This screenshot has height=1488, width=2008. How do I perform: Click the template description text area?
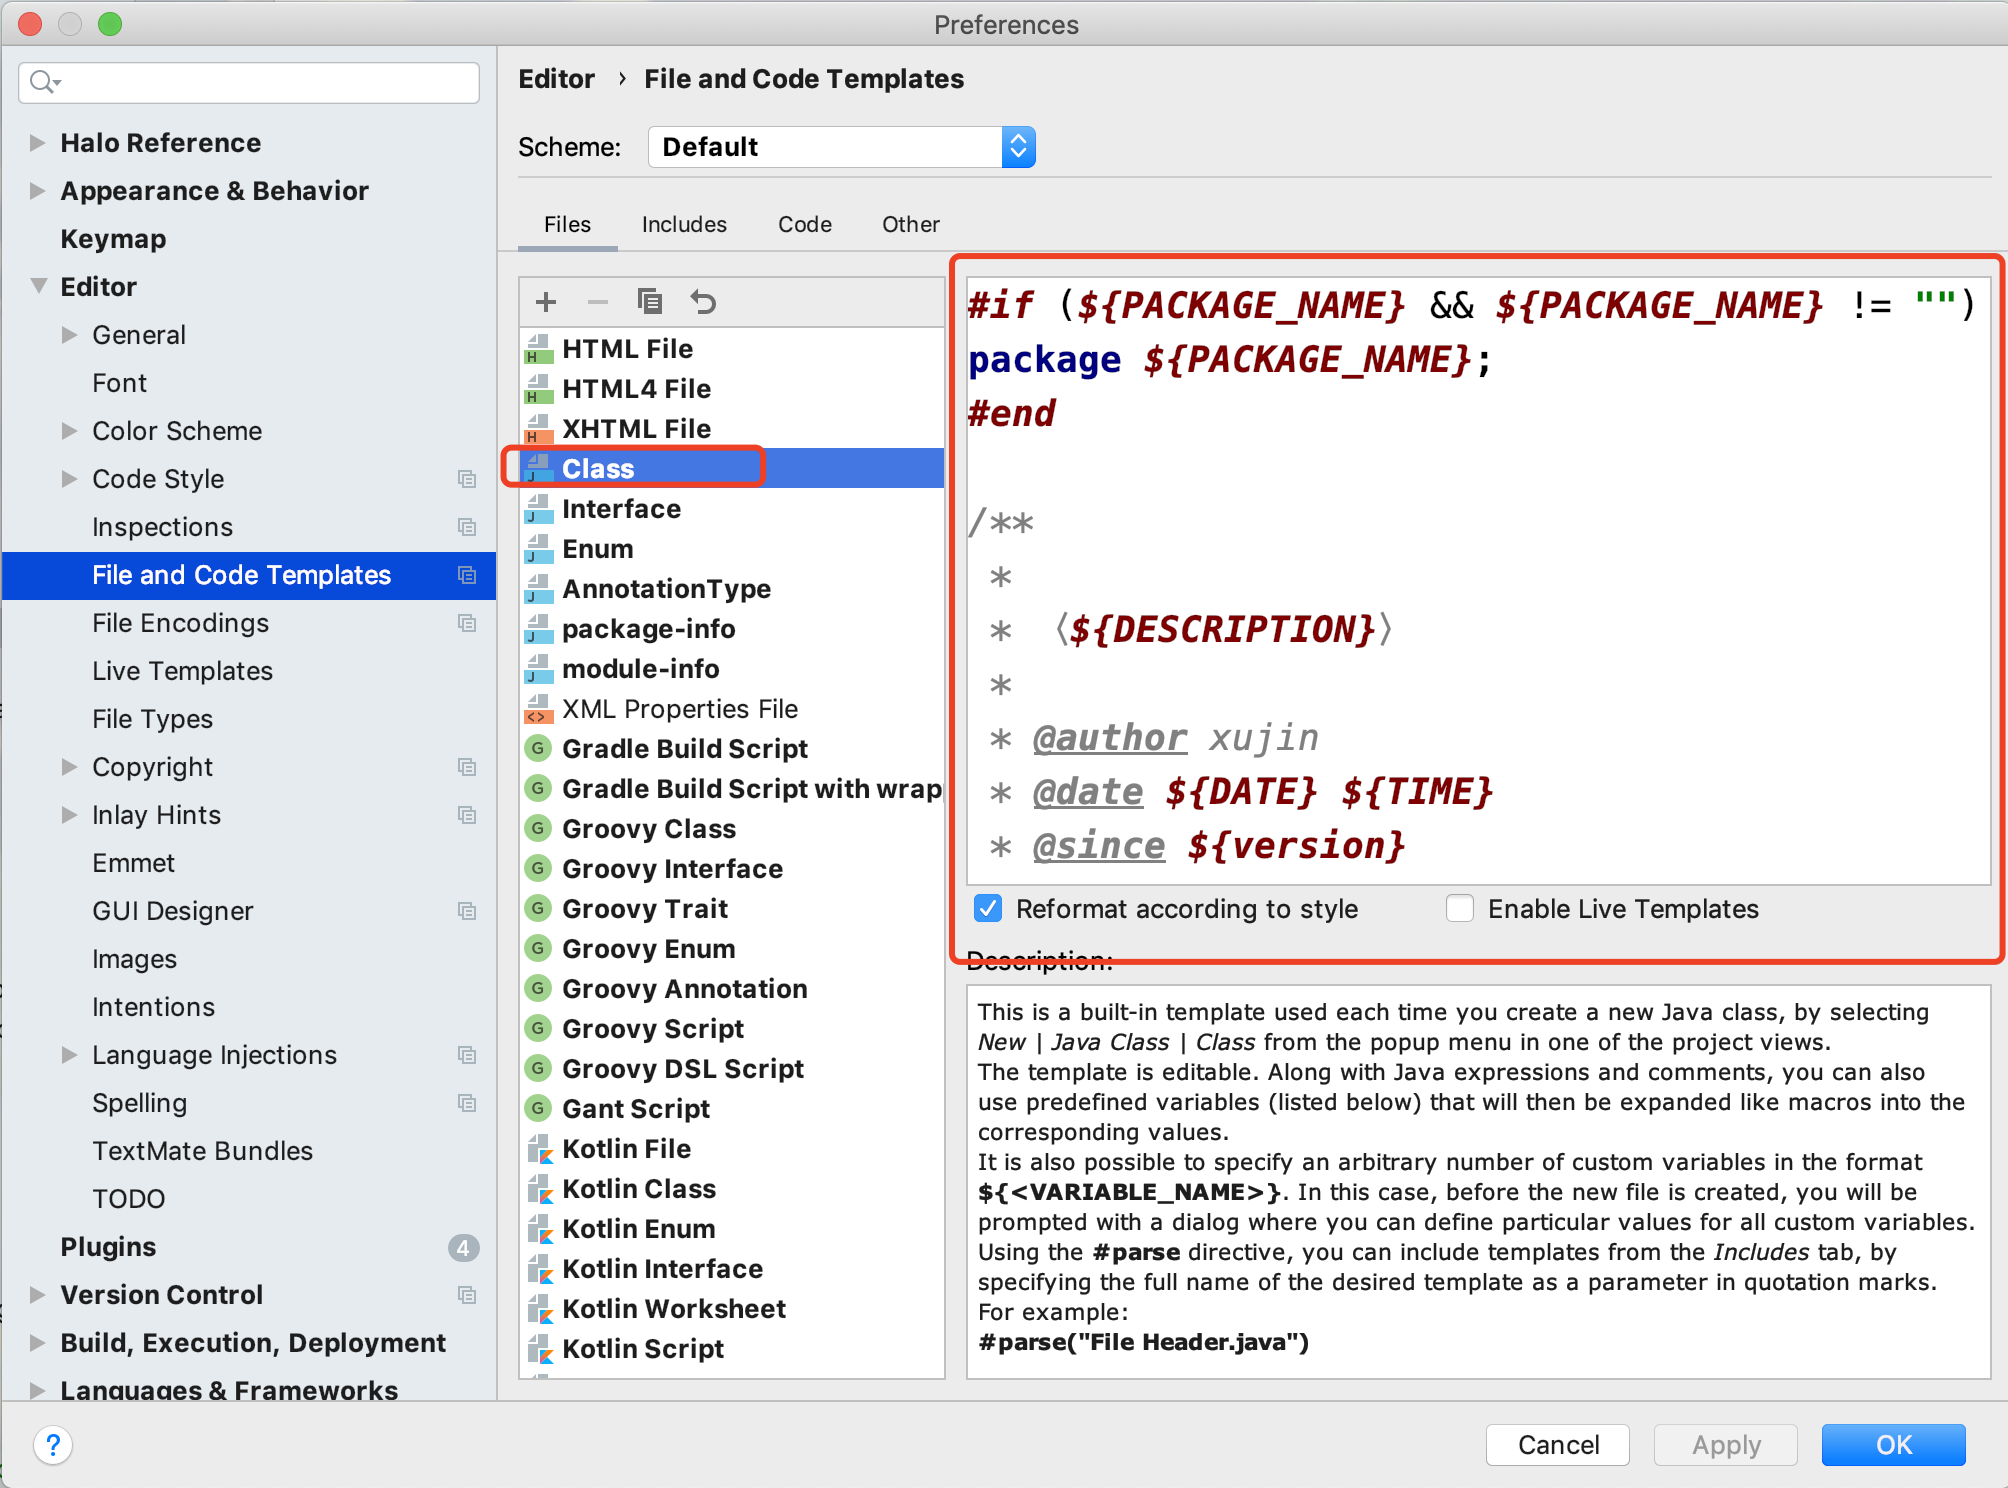click(x=1479, y=1182)
